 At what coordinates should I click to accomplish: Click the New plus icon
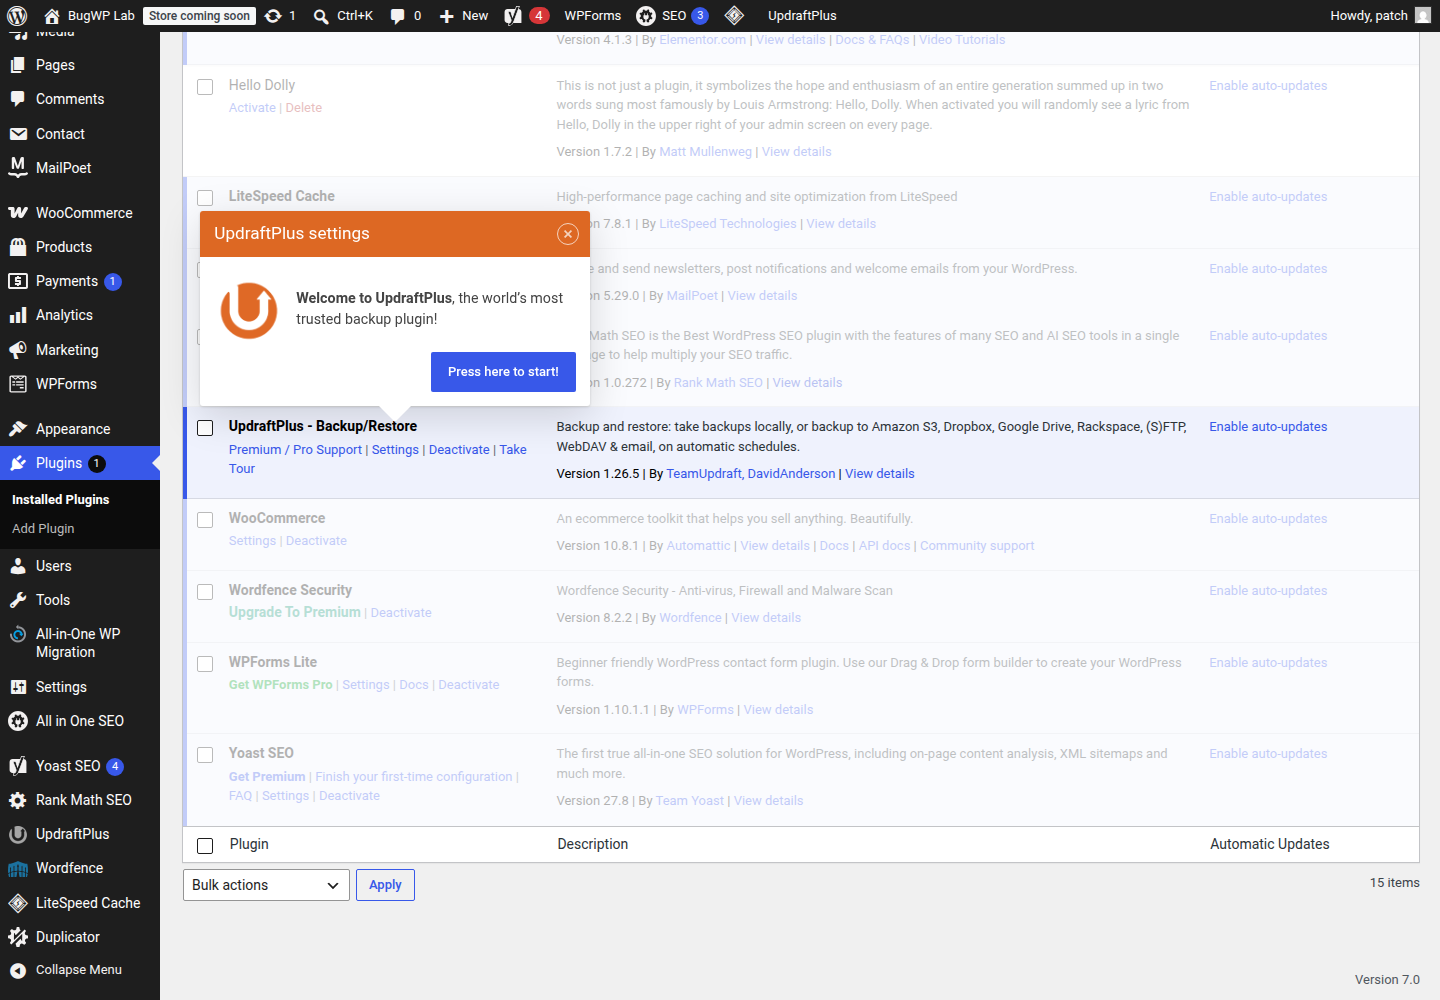(447, 16)
